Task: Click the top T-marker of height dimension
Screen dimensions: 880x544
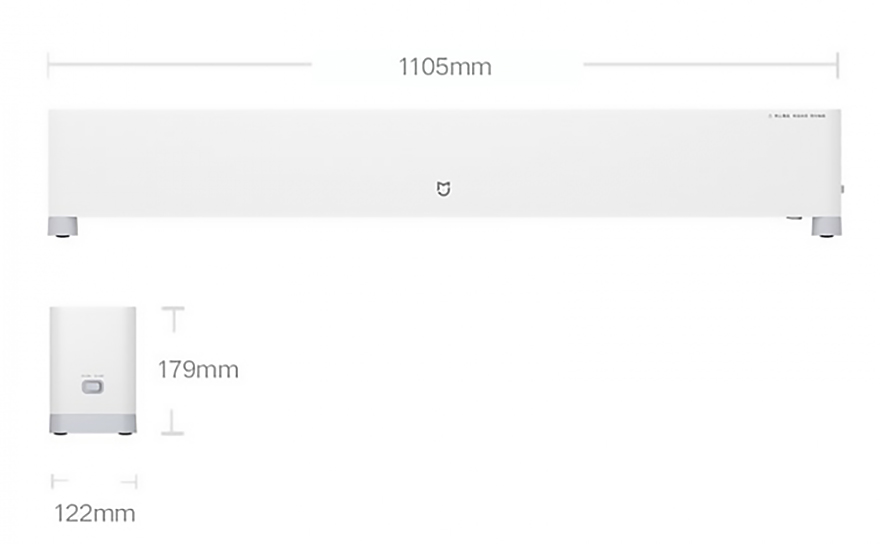Action: coord(174,318)
